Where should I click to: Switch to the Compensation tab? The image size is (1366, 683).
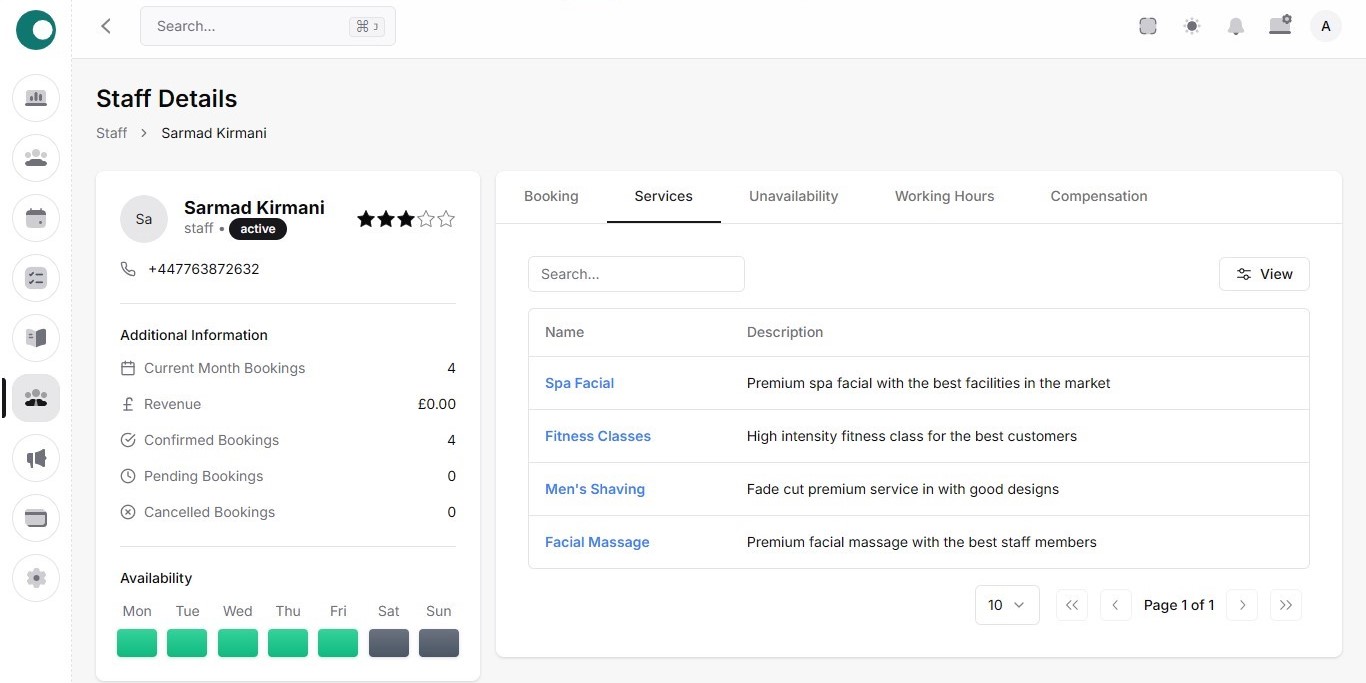tap(1098, 196)
